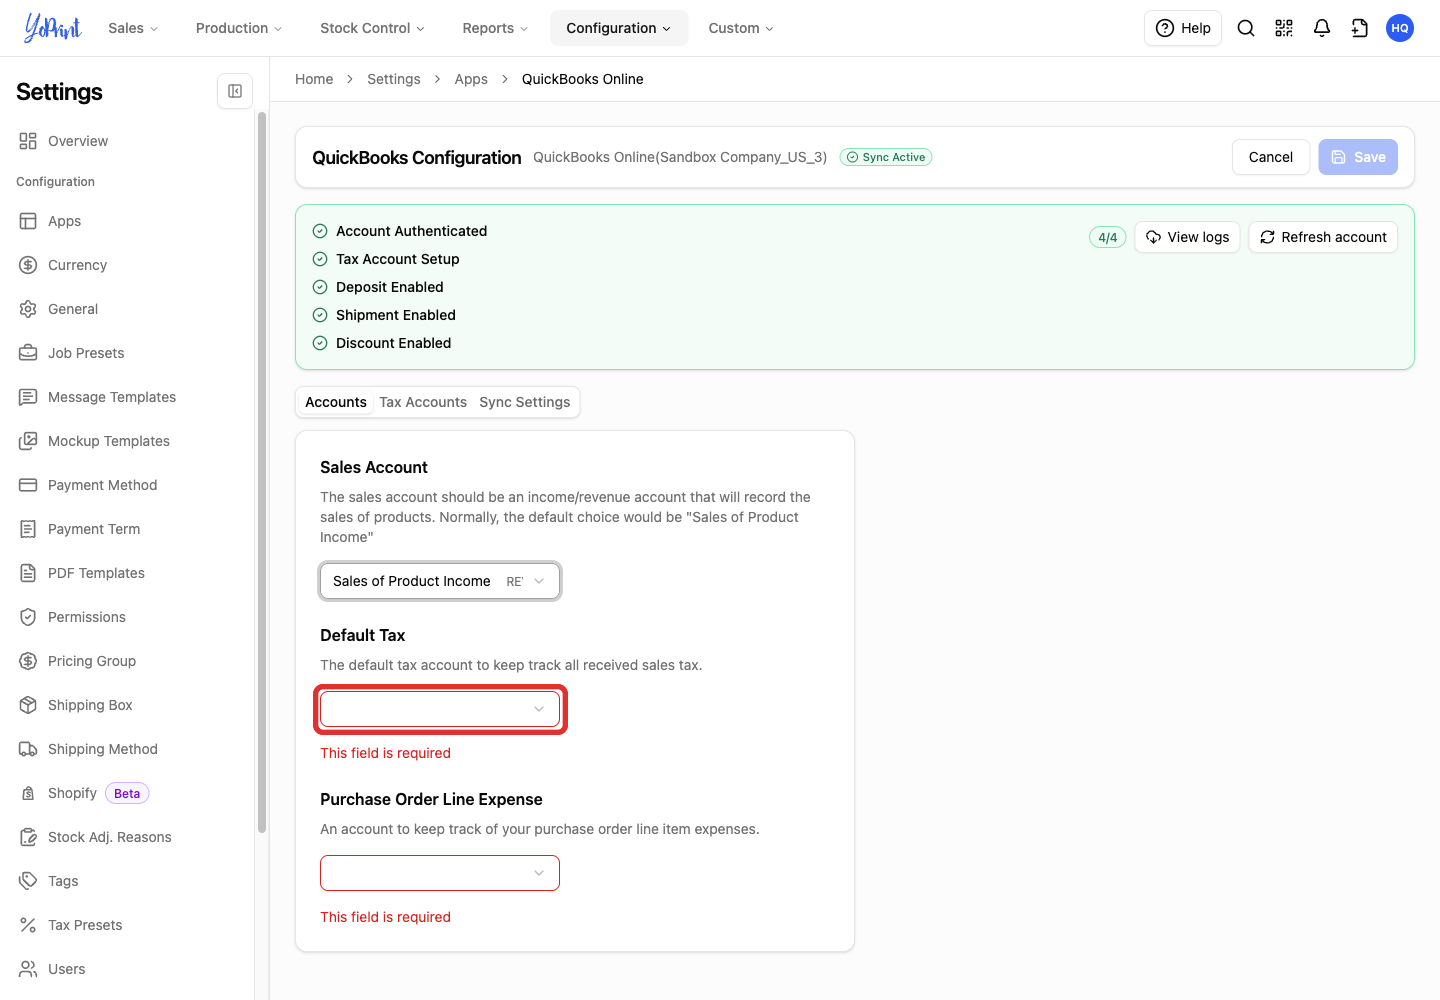Go to Home breadcrumb link
1440x1000 pixels.
pos(314,79)
